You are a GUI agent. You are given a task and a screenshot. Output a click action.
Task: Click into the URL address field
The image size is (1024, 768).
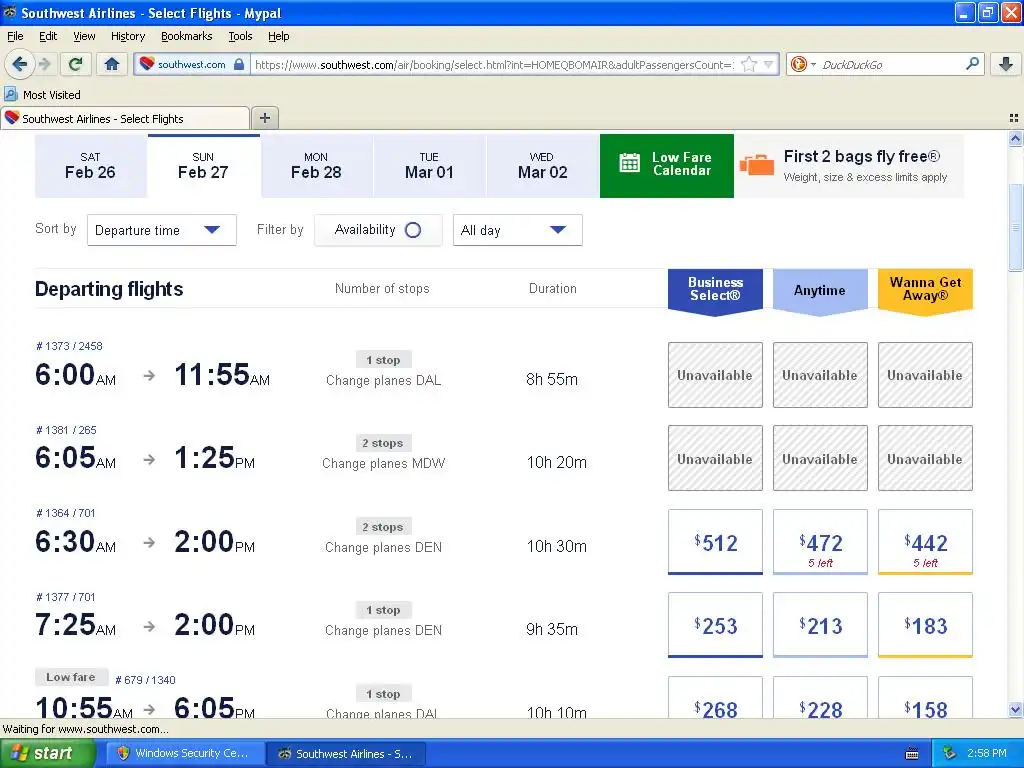pyautogui.click(x=495, y=65)
